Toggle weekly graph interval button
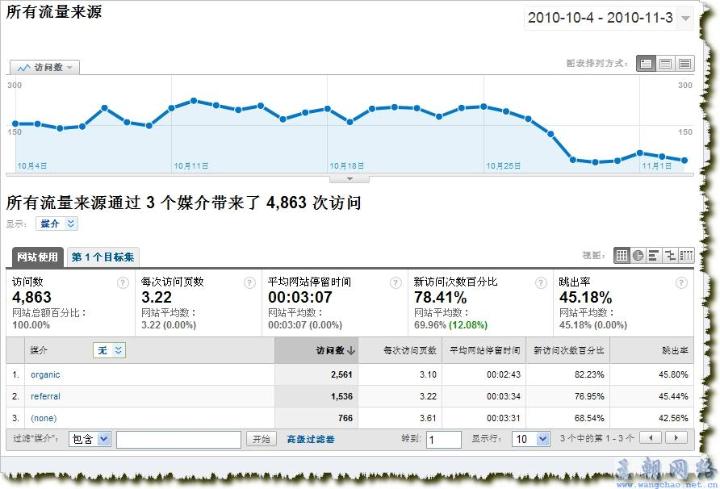The image size is (720, 489). (x=665, y=63)
